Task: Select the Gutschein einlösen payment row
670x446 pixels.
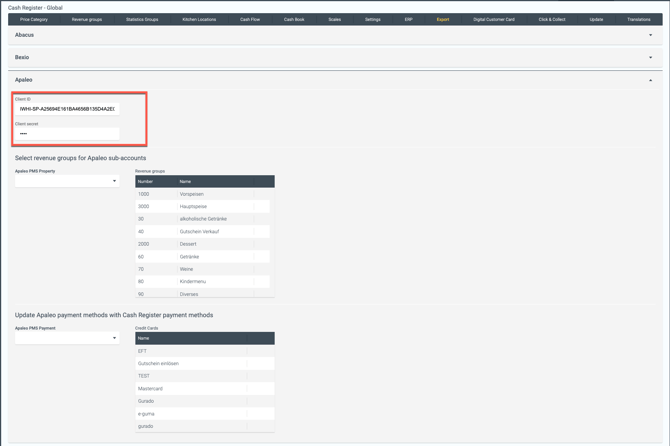Action: [205, 364]
